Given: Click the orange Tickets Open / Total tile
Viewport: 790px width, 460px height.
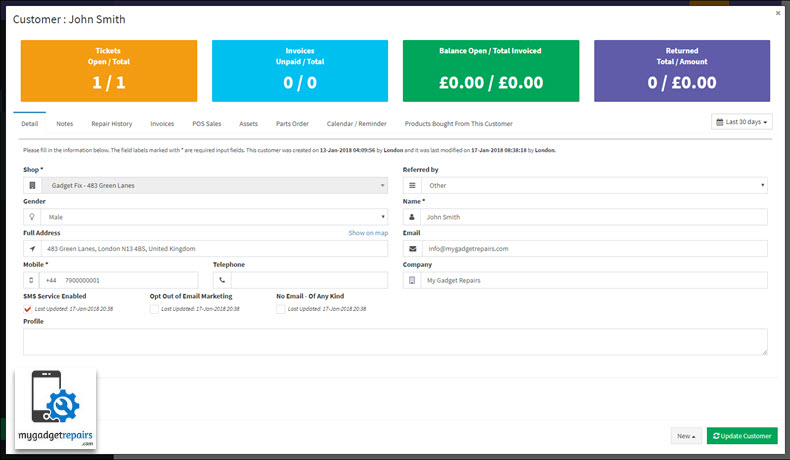Looking at the screenshot, I should pyautogui.click(x=109, y=71).
